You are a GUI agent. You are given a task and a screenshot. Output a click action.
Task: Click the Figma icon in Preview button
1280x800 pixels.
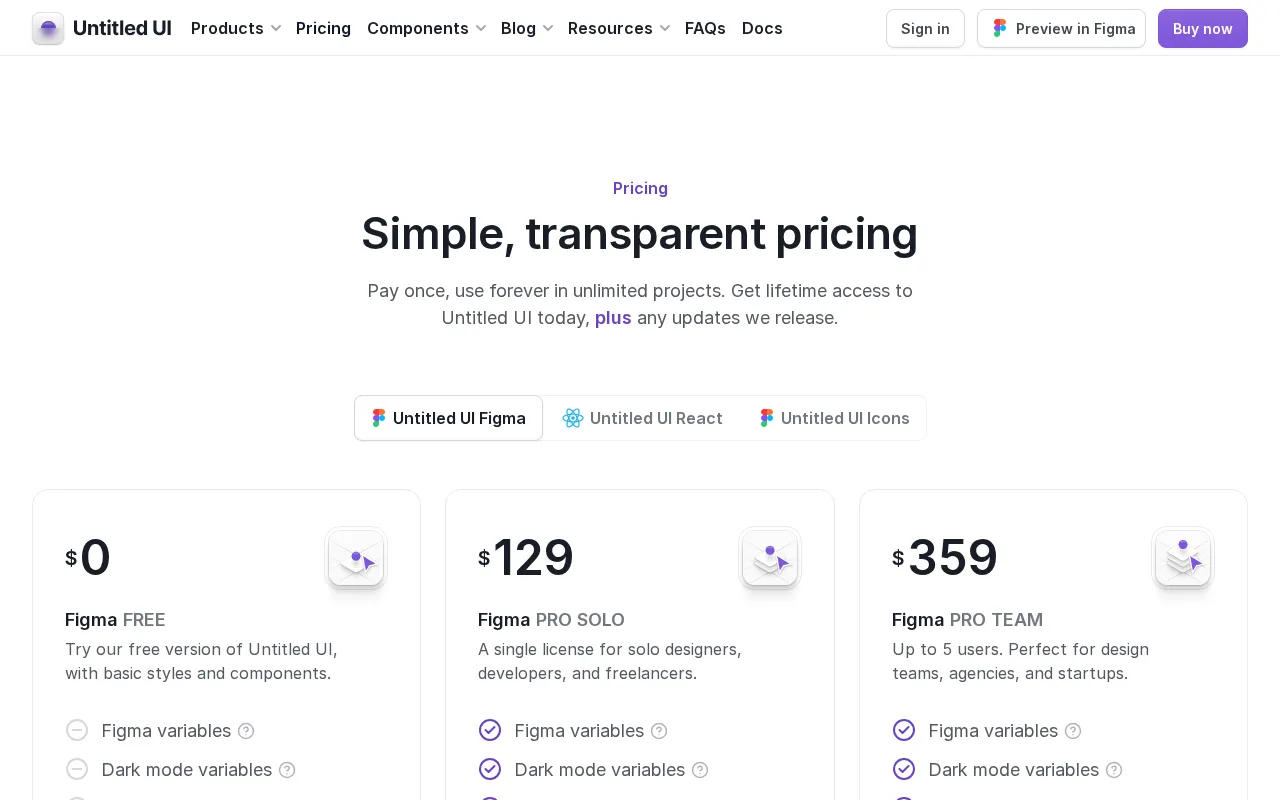point(999,28)
